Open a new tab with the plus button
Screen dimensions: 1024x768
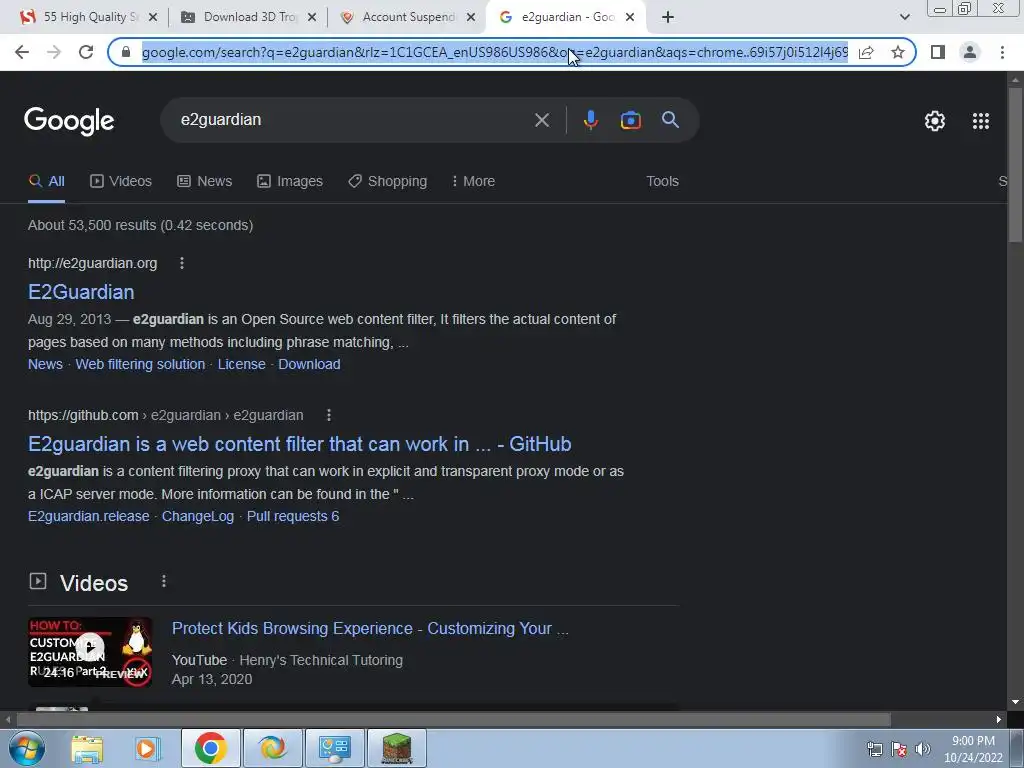click(667, 17)
